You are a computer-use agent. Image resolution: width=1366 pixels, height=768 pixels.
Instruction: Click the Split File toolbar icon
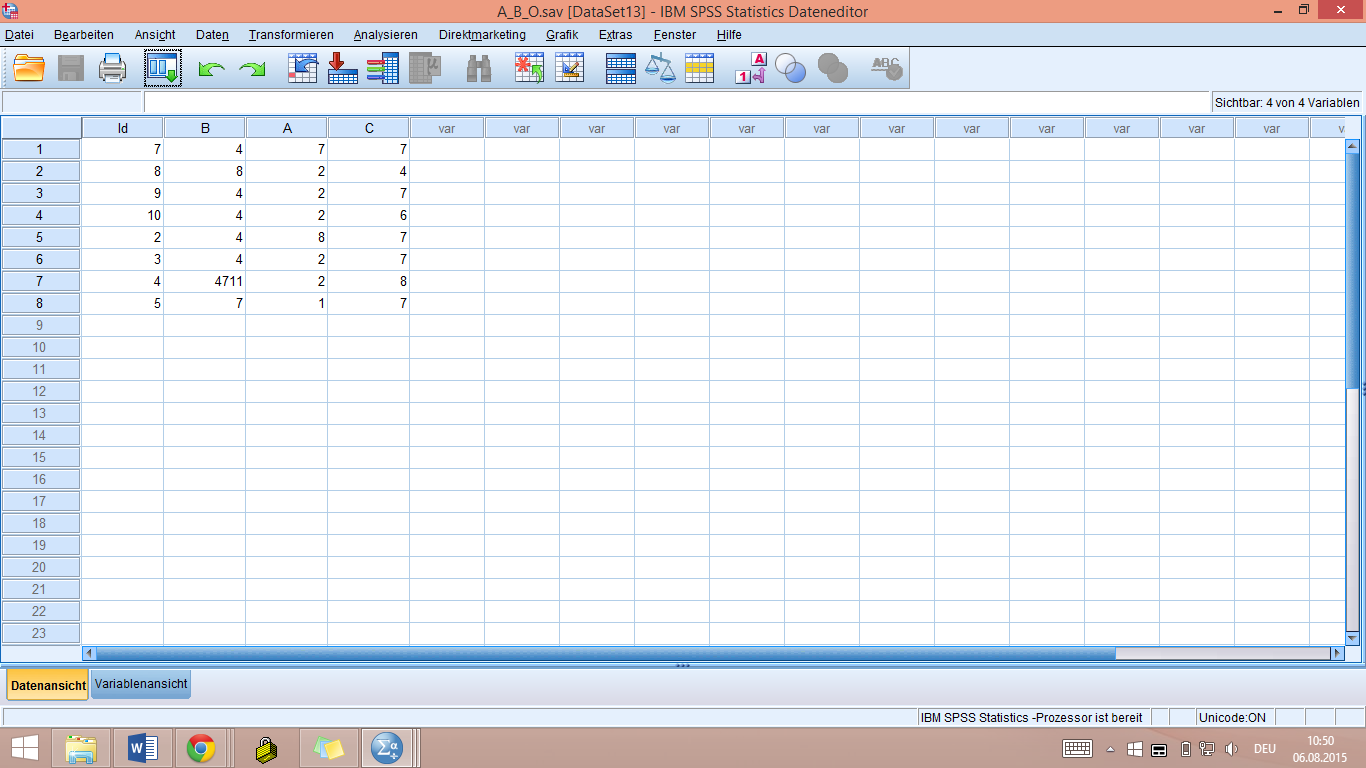(x=621, y=68)
